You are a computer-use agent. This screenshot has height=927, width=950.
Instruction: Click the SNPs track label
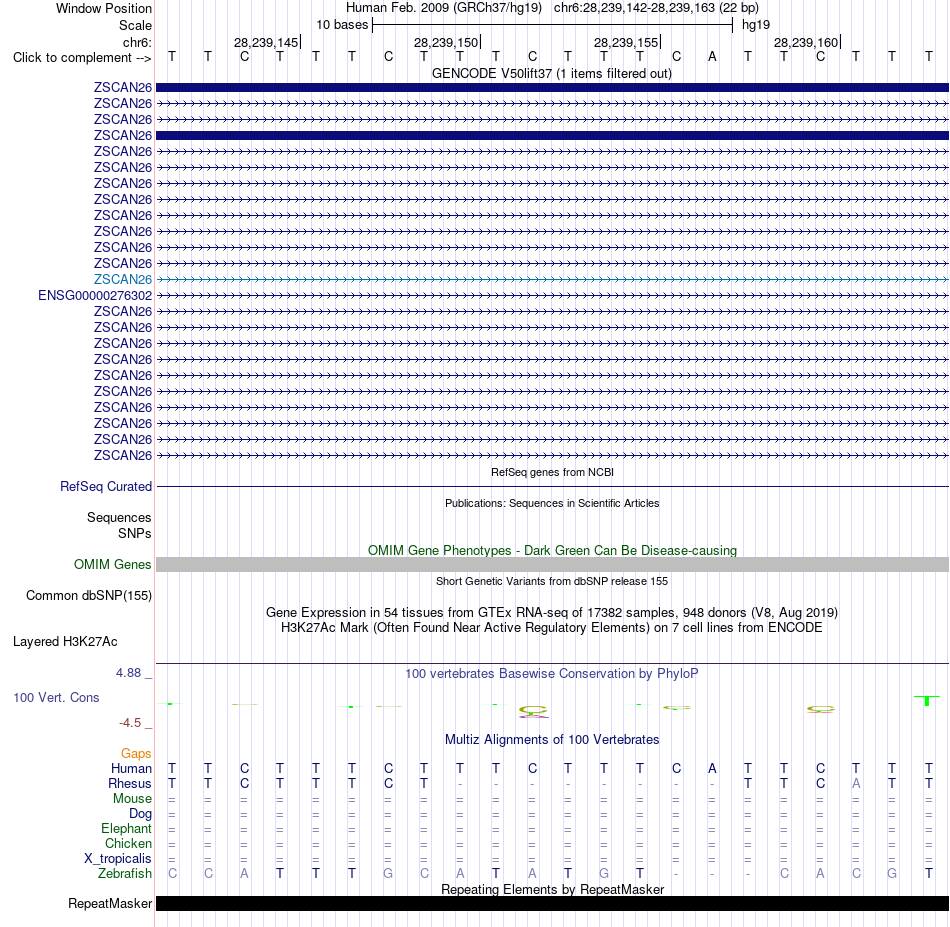pyautogui.click(x=135, y=533)
